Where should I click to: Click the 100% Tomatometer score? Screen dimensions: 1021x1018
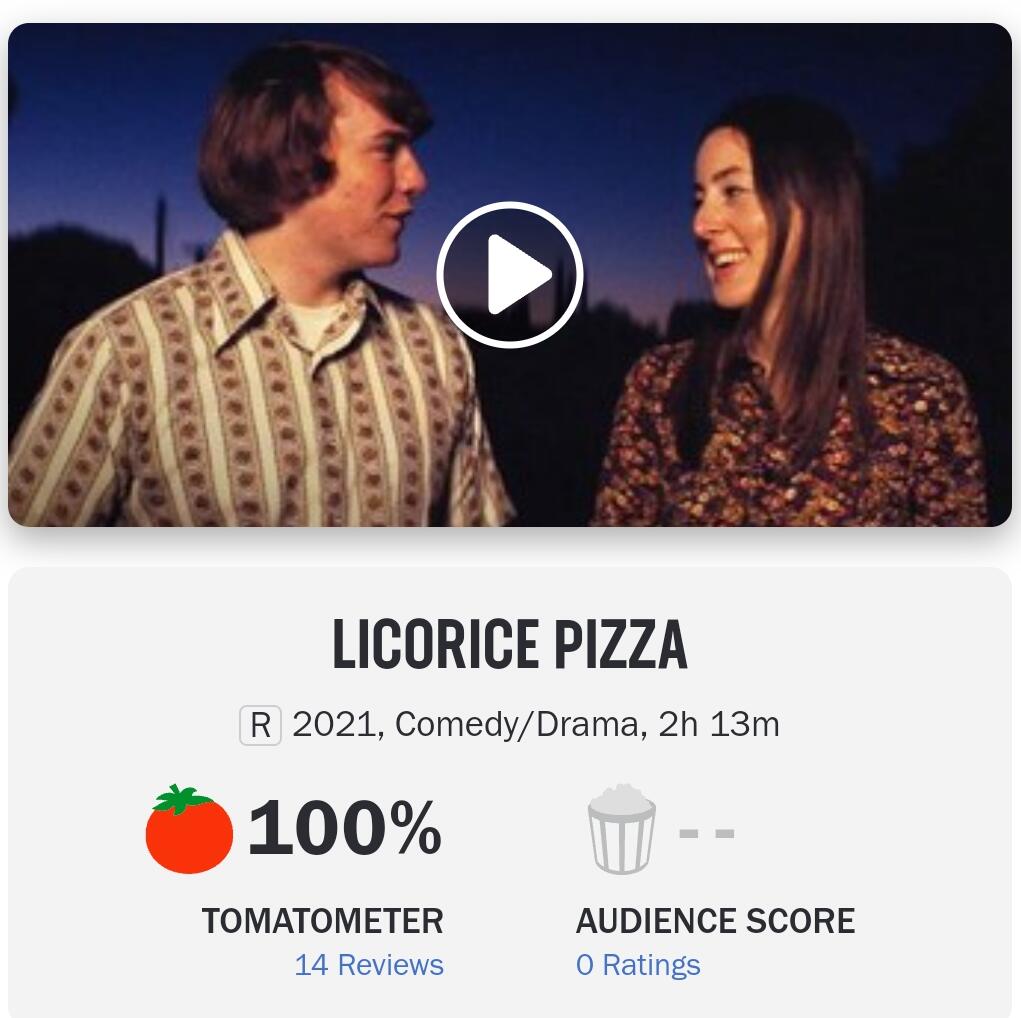pos(345,830)
